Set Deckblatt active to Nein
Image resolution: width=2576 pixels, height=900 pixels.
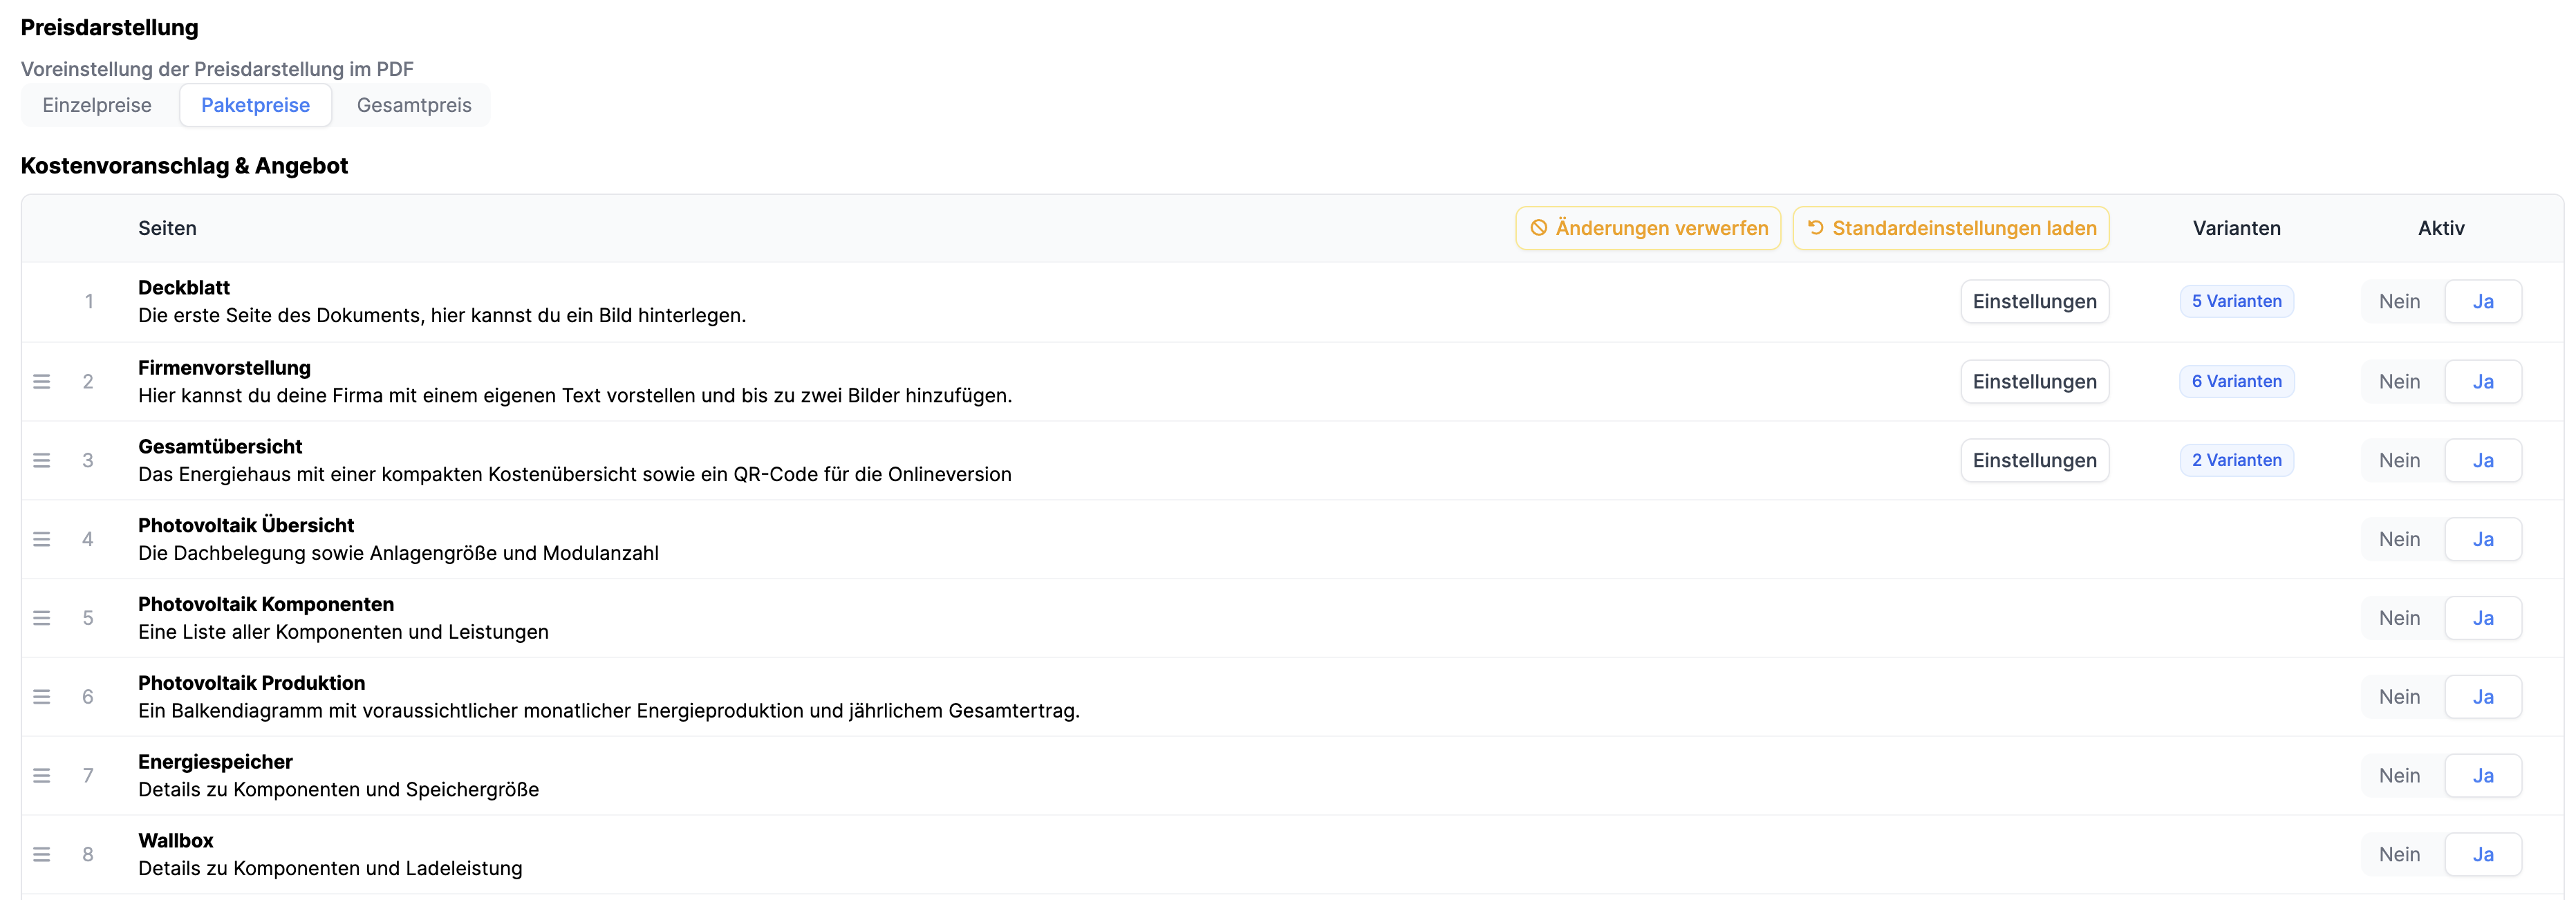coord(2399,302)
